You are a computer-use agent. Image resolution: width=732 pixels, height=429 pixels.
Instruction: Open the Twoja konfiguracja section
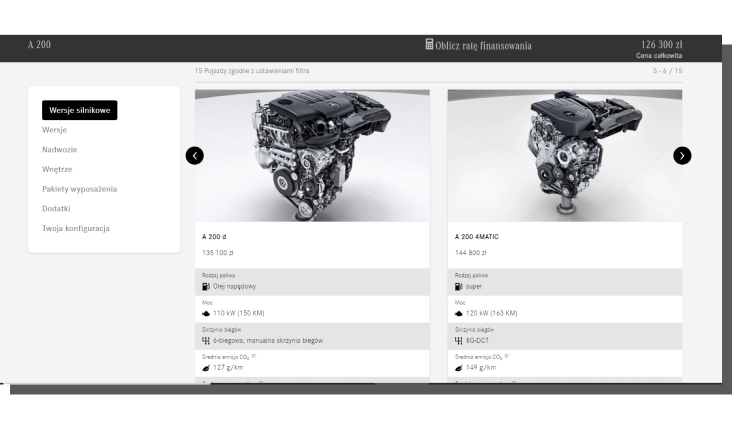point(76,228)
